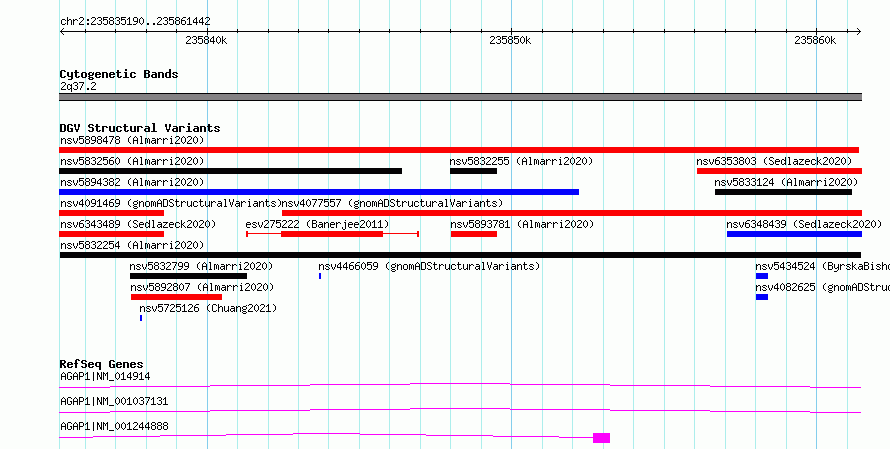This screenshot has height=449, width=890.
Task: Click the black nsv5833124 variant bar
Action: click(x=783, y=192)
